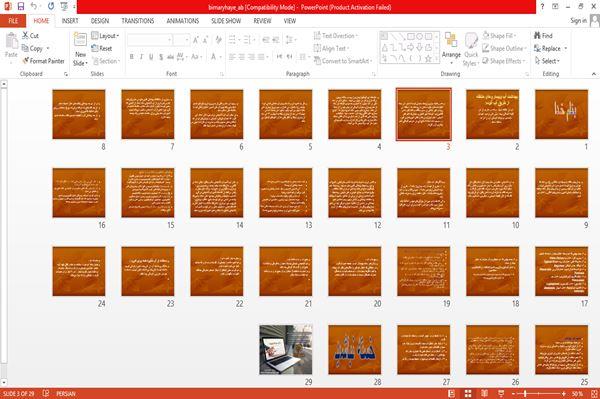This screenshot has height=399, width=600.
Task: Open the Arrange tool
Action: tap(451, 48)
